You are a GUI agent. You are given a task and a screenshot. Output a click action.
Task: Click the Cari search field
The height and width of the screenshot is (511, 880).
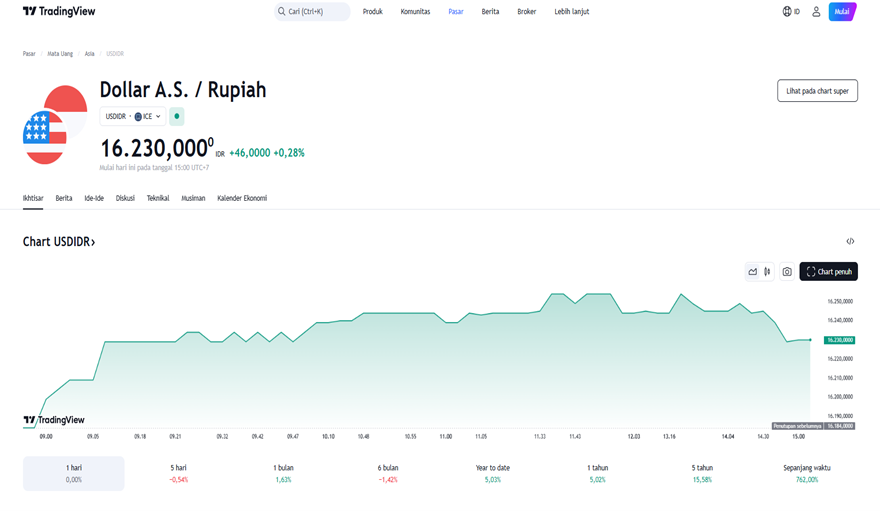pyautogui.click(x=312, y=12)
